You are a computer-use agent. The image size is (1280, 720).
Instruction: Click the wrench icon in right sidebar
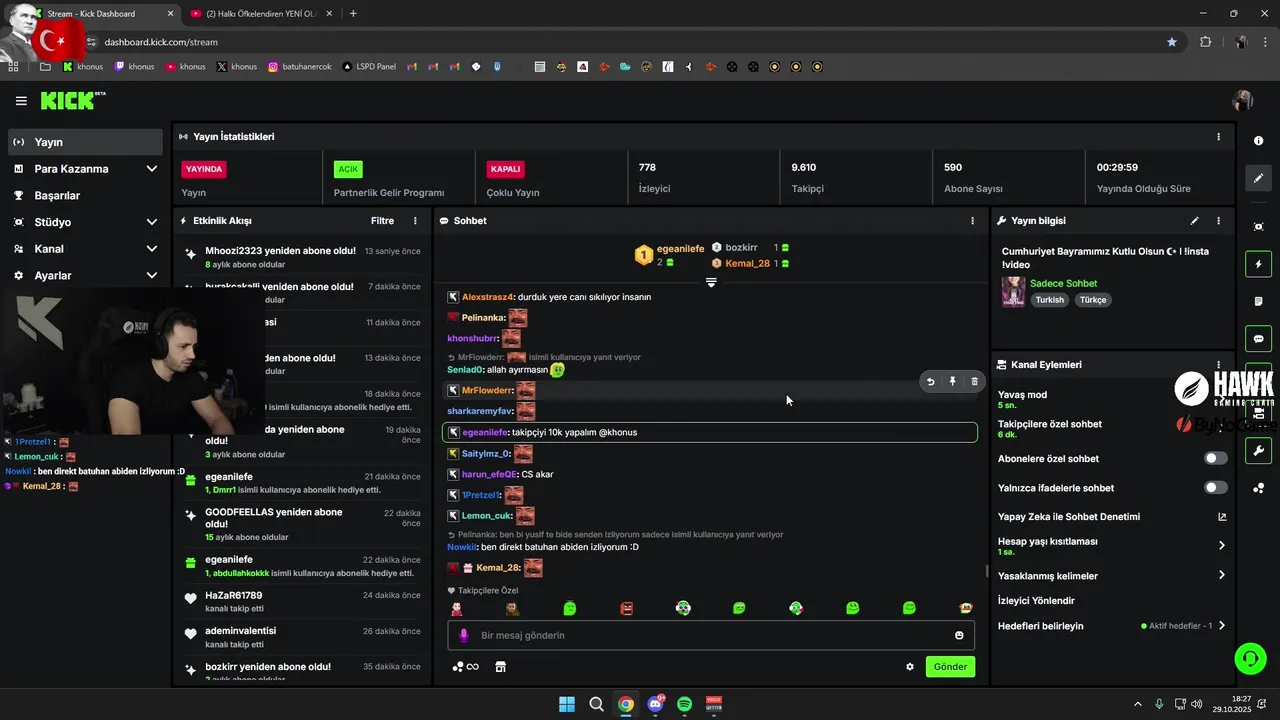(x=1258, y=450)
